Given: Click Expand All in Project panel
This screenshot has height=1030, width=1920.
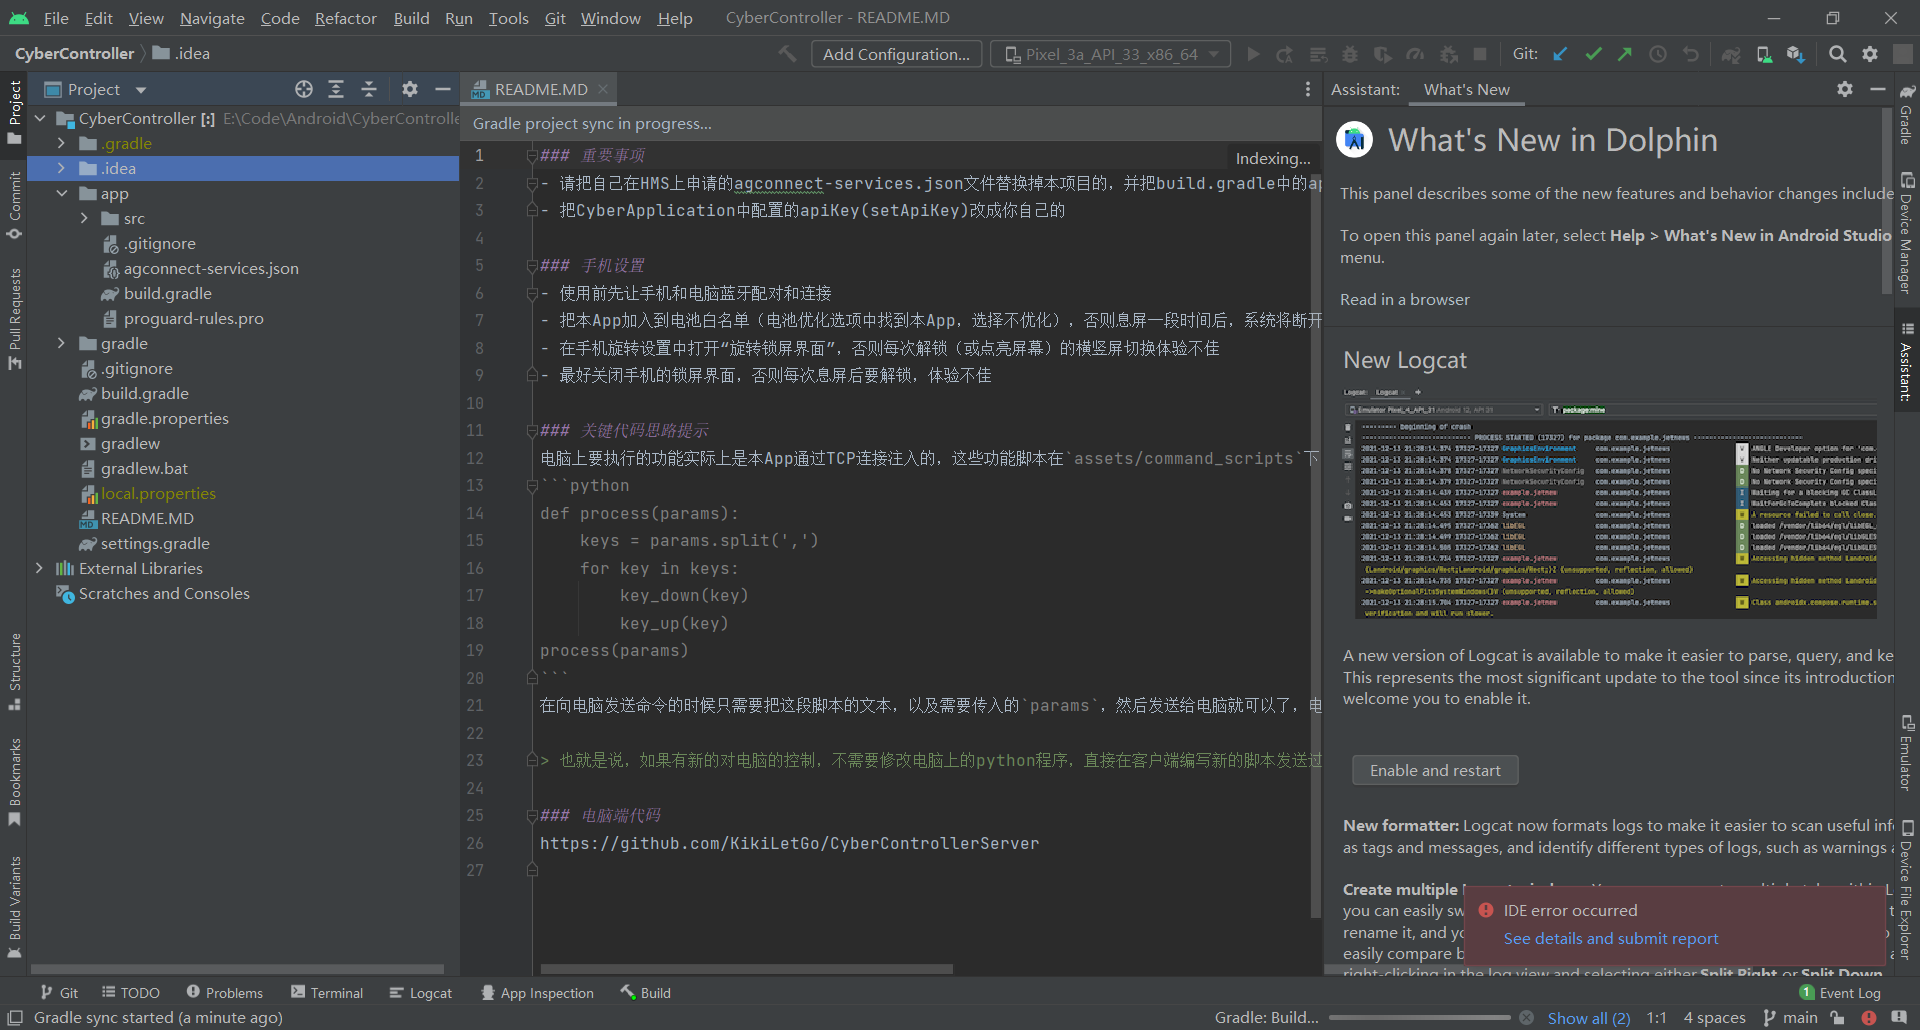Looking at the screenshot, I should coord(336,89).
